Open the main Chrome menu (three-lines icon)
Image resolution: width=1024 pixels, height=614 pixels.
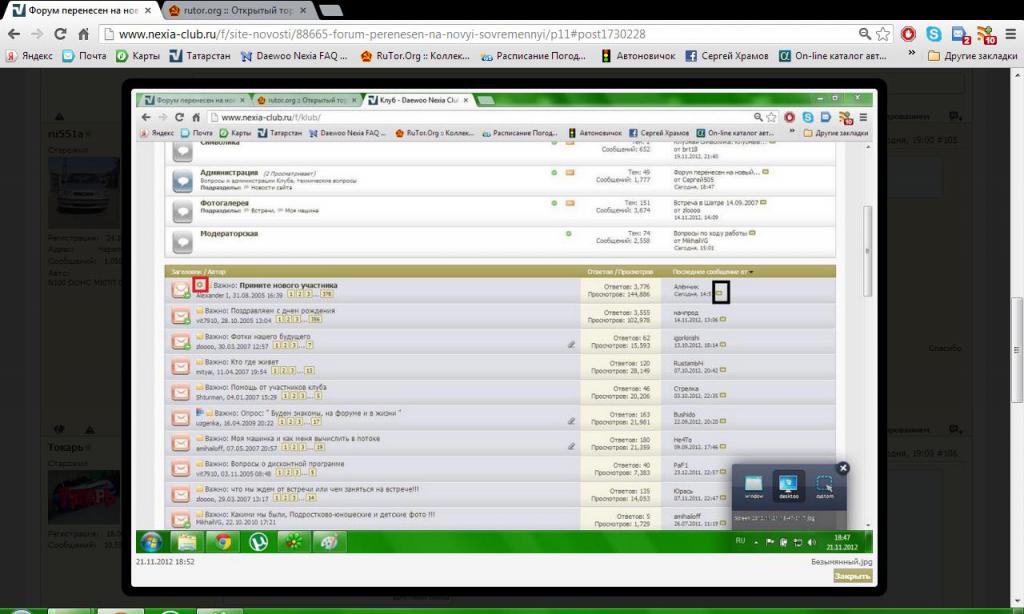[1009, 34]
